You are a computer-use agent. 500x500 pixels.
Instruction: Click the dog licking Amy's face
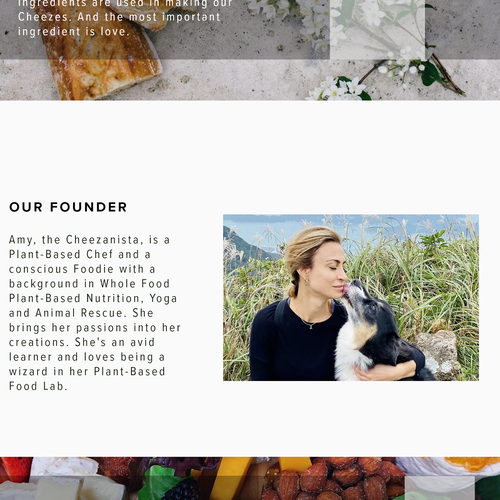pos(377,332)
